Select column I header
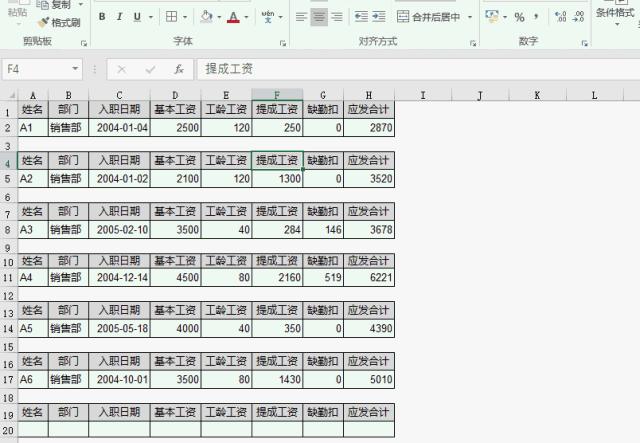 [x=423, y=95]
